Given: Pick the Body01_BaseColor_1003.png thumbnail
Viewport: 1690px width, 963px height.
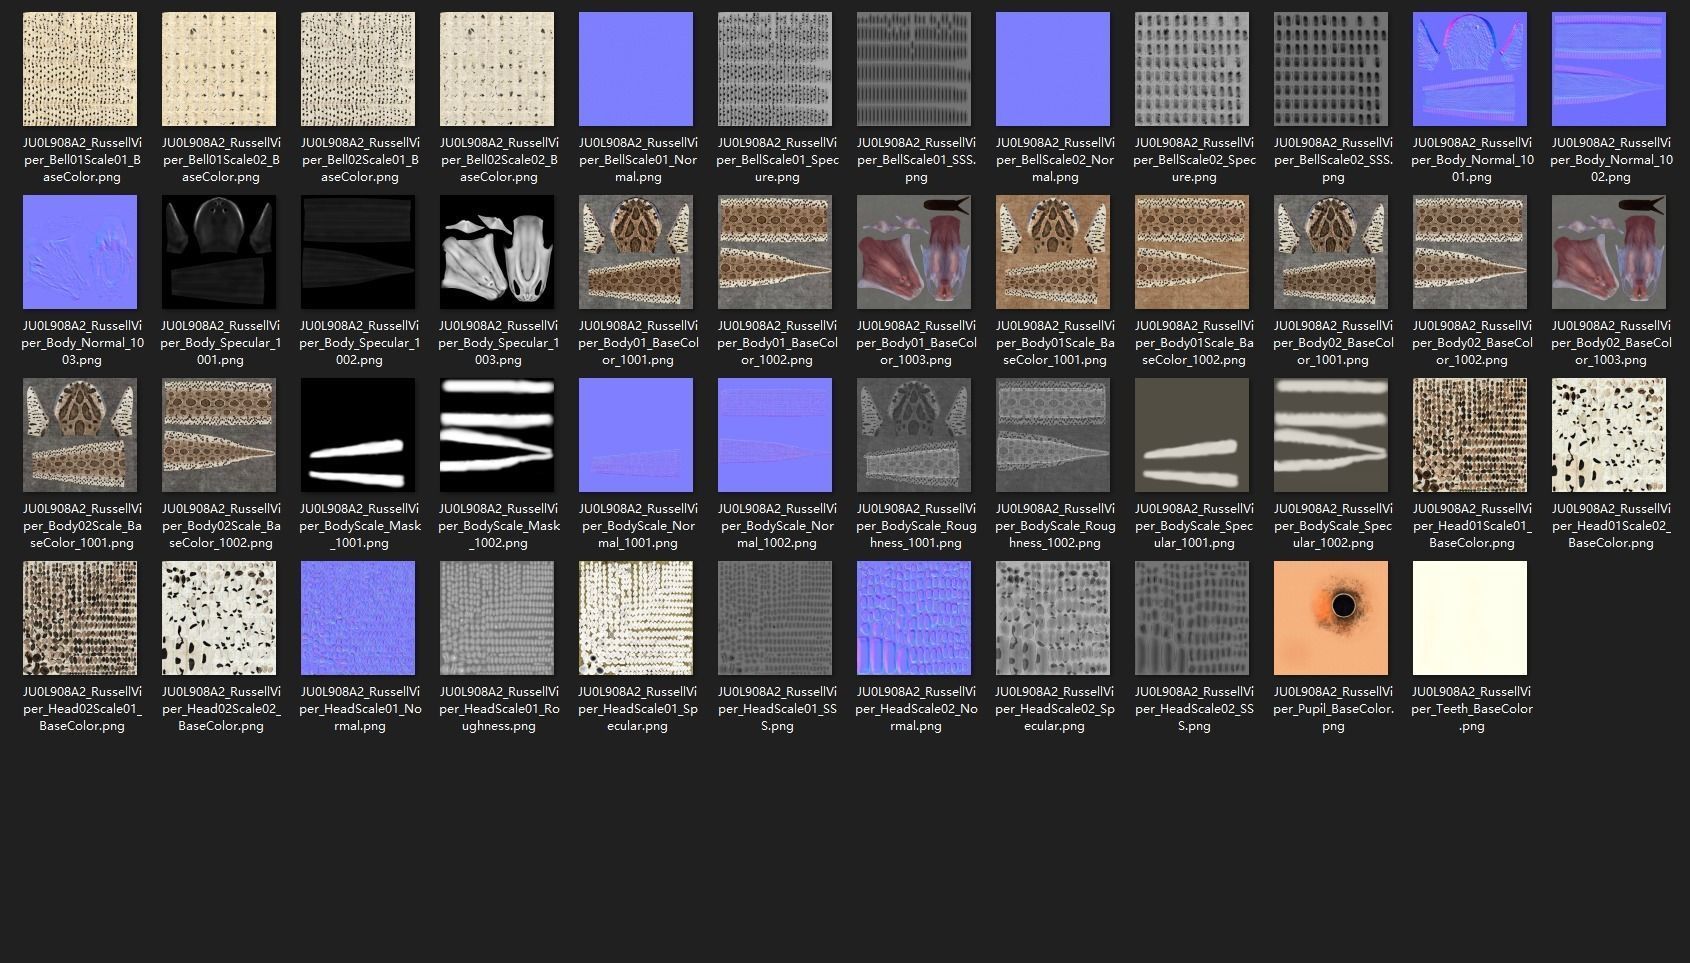Looking at the screenshot, I should [x=914, y=252].
